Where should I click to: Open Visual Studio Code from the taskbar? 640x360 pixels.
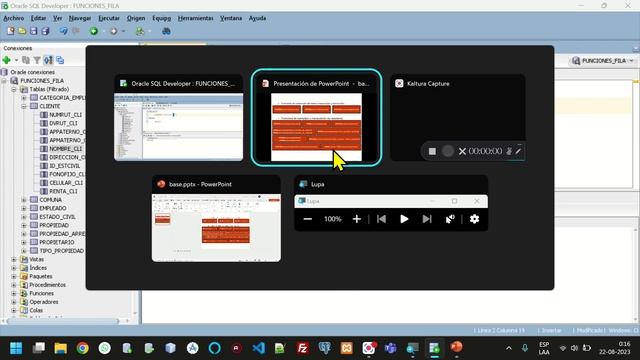[x=258, y=348]
